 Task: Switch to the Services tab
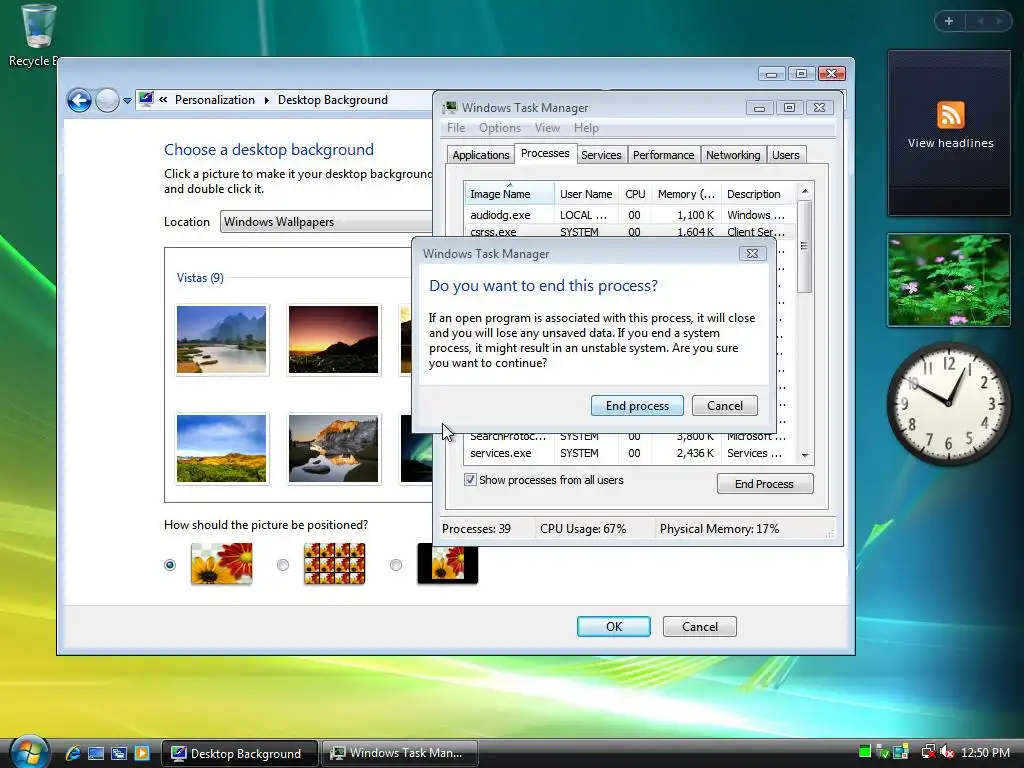click(601, 155)
